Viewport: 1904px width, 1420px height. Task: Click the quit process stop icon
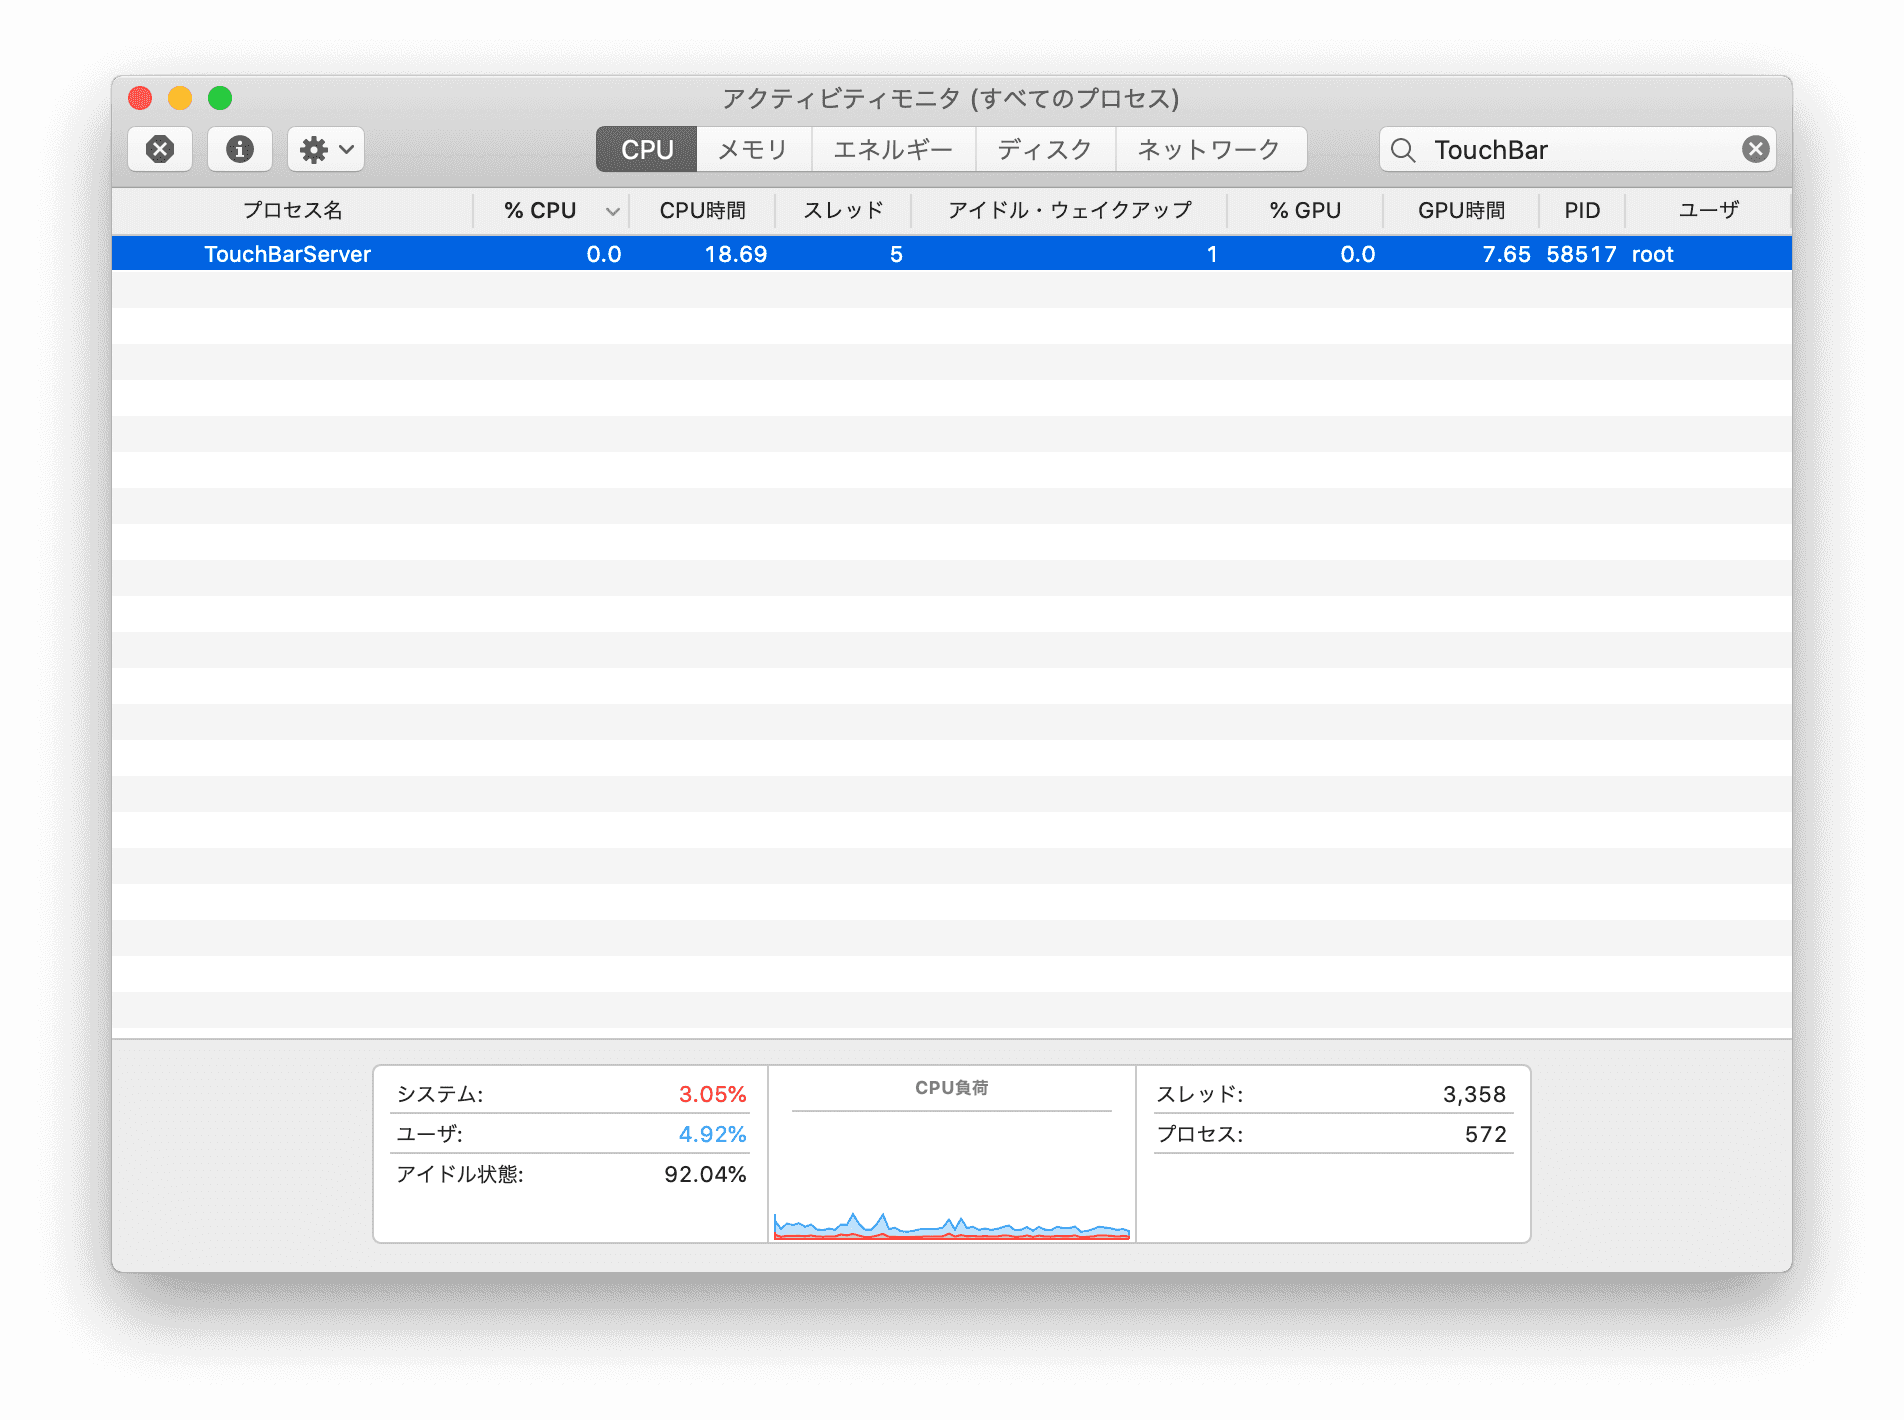160,150
